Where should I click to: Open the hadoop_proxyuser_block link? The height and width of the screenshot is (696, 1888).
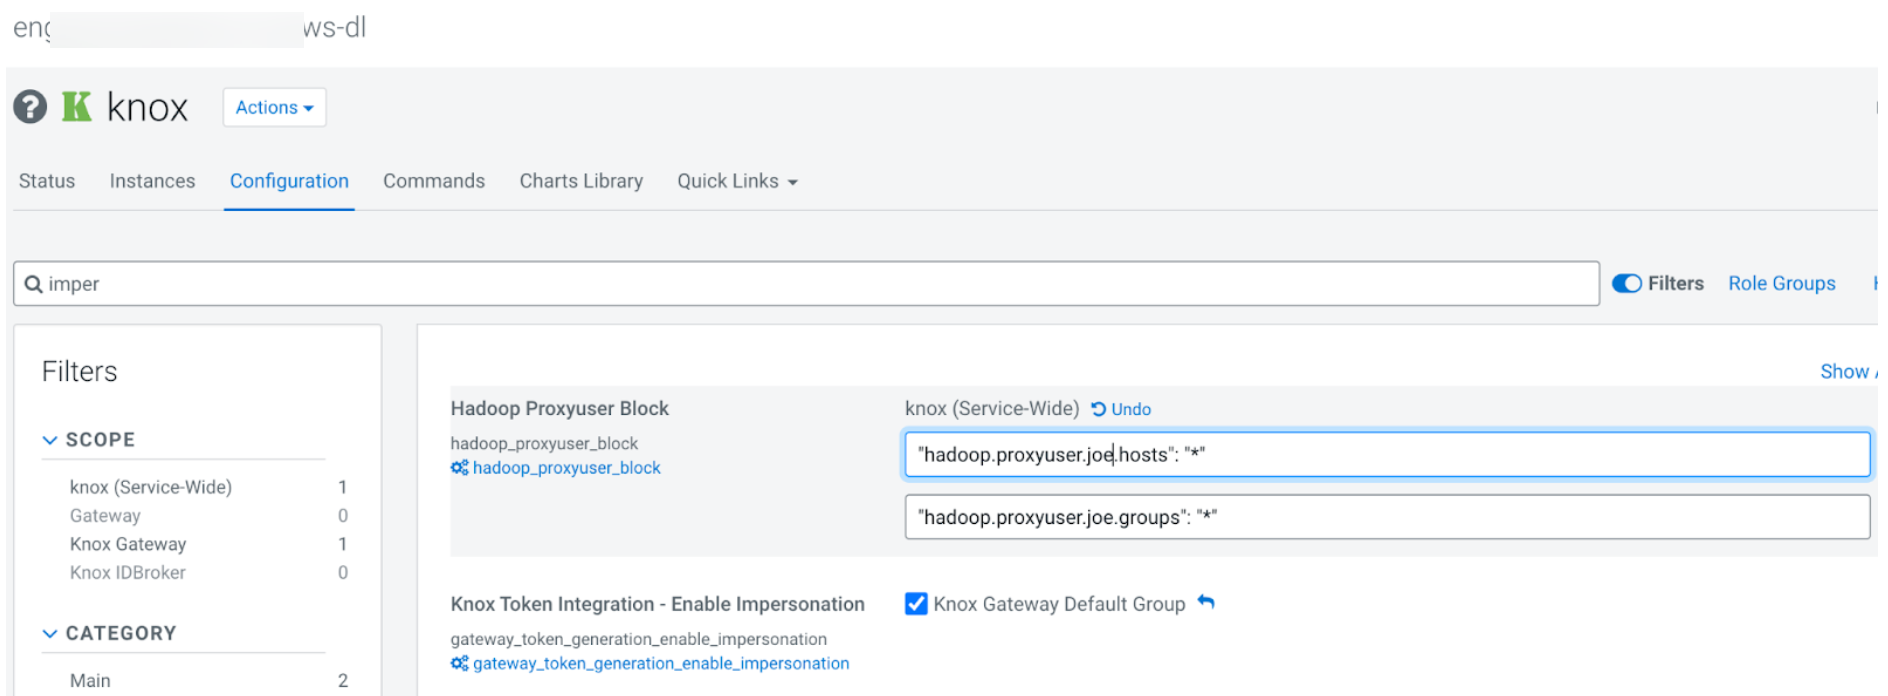coord(566,468)
